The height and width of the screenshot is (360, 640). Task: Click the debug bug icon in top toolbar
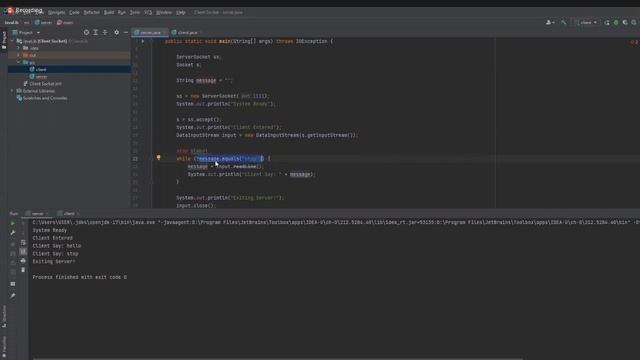click(x=616, y=22)
